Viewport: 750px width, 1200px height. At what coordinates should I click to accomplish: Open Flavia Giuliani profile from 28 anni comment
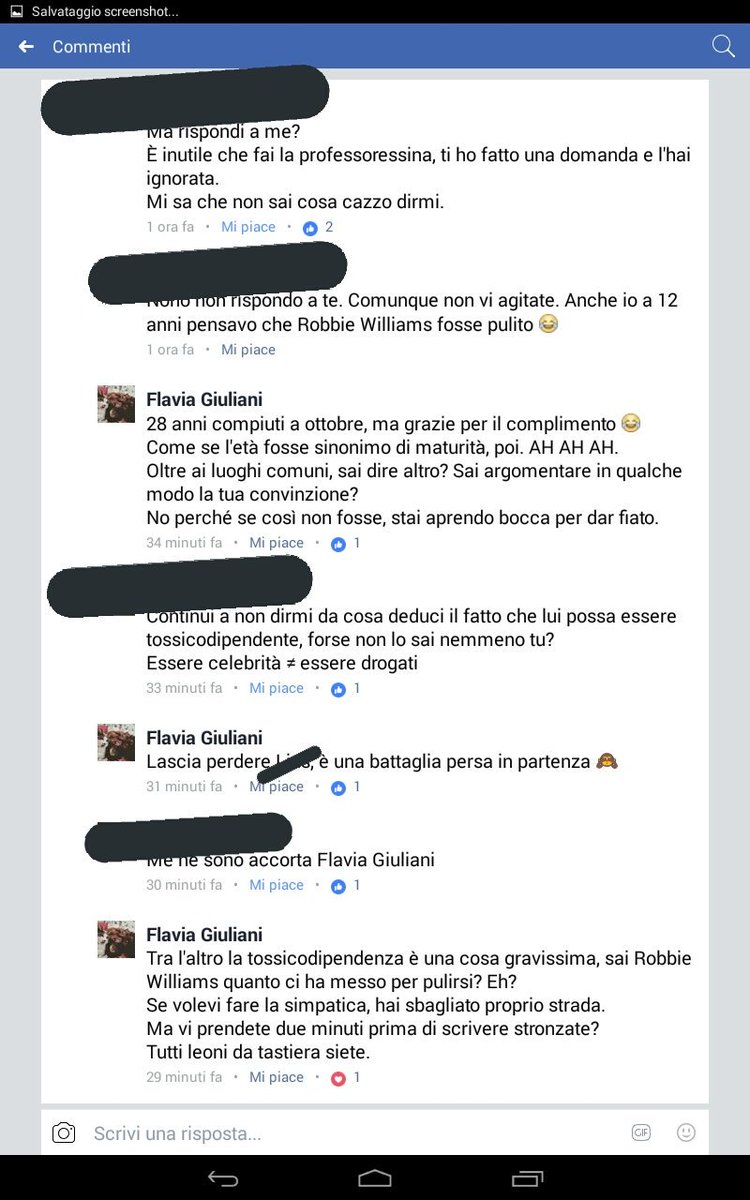(204, 400)
